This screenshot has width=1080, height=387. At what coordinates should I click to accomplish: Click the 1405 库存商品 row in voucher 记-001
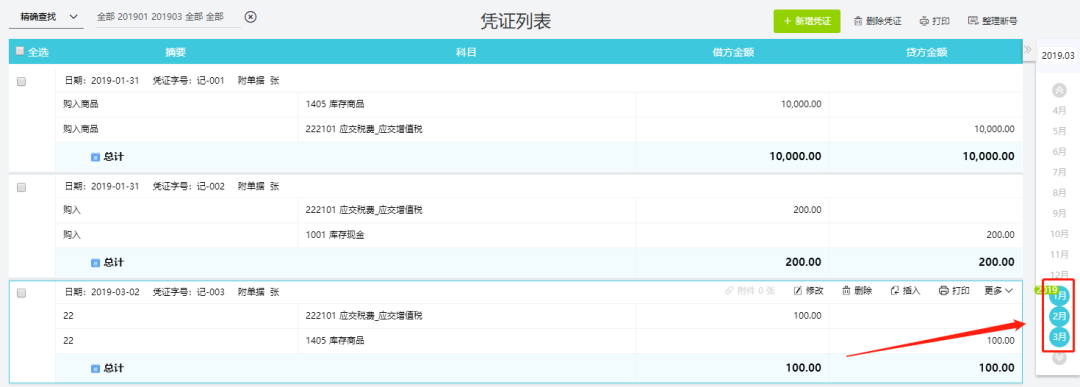[x=538, y=104]
